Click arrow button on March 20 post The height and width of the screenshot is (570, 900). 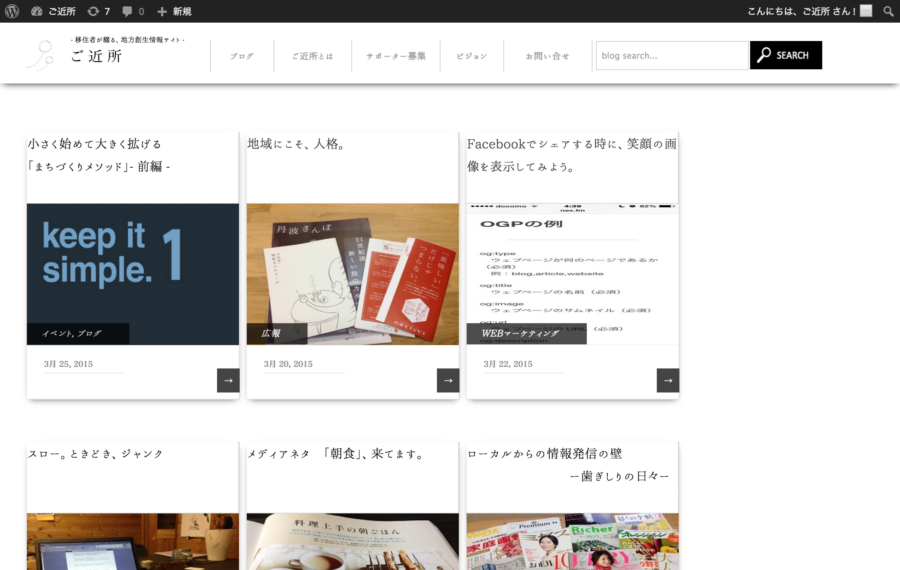448,380
